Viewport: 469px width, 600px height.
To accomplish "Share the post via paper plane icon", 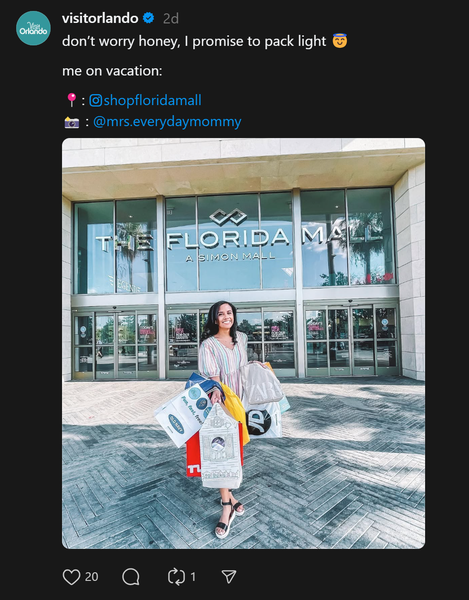I will pos(229,576).
